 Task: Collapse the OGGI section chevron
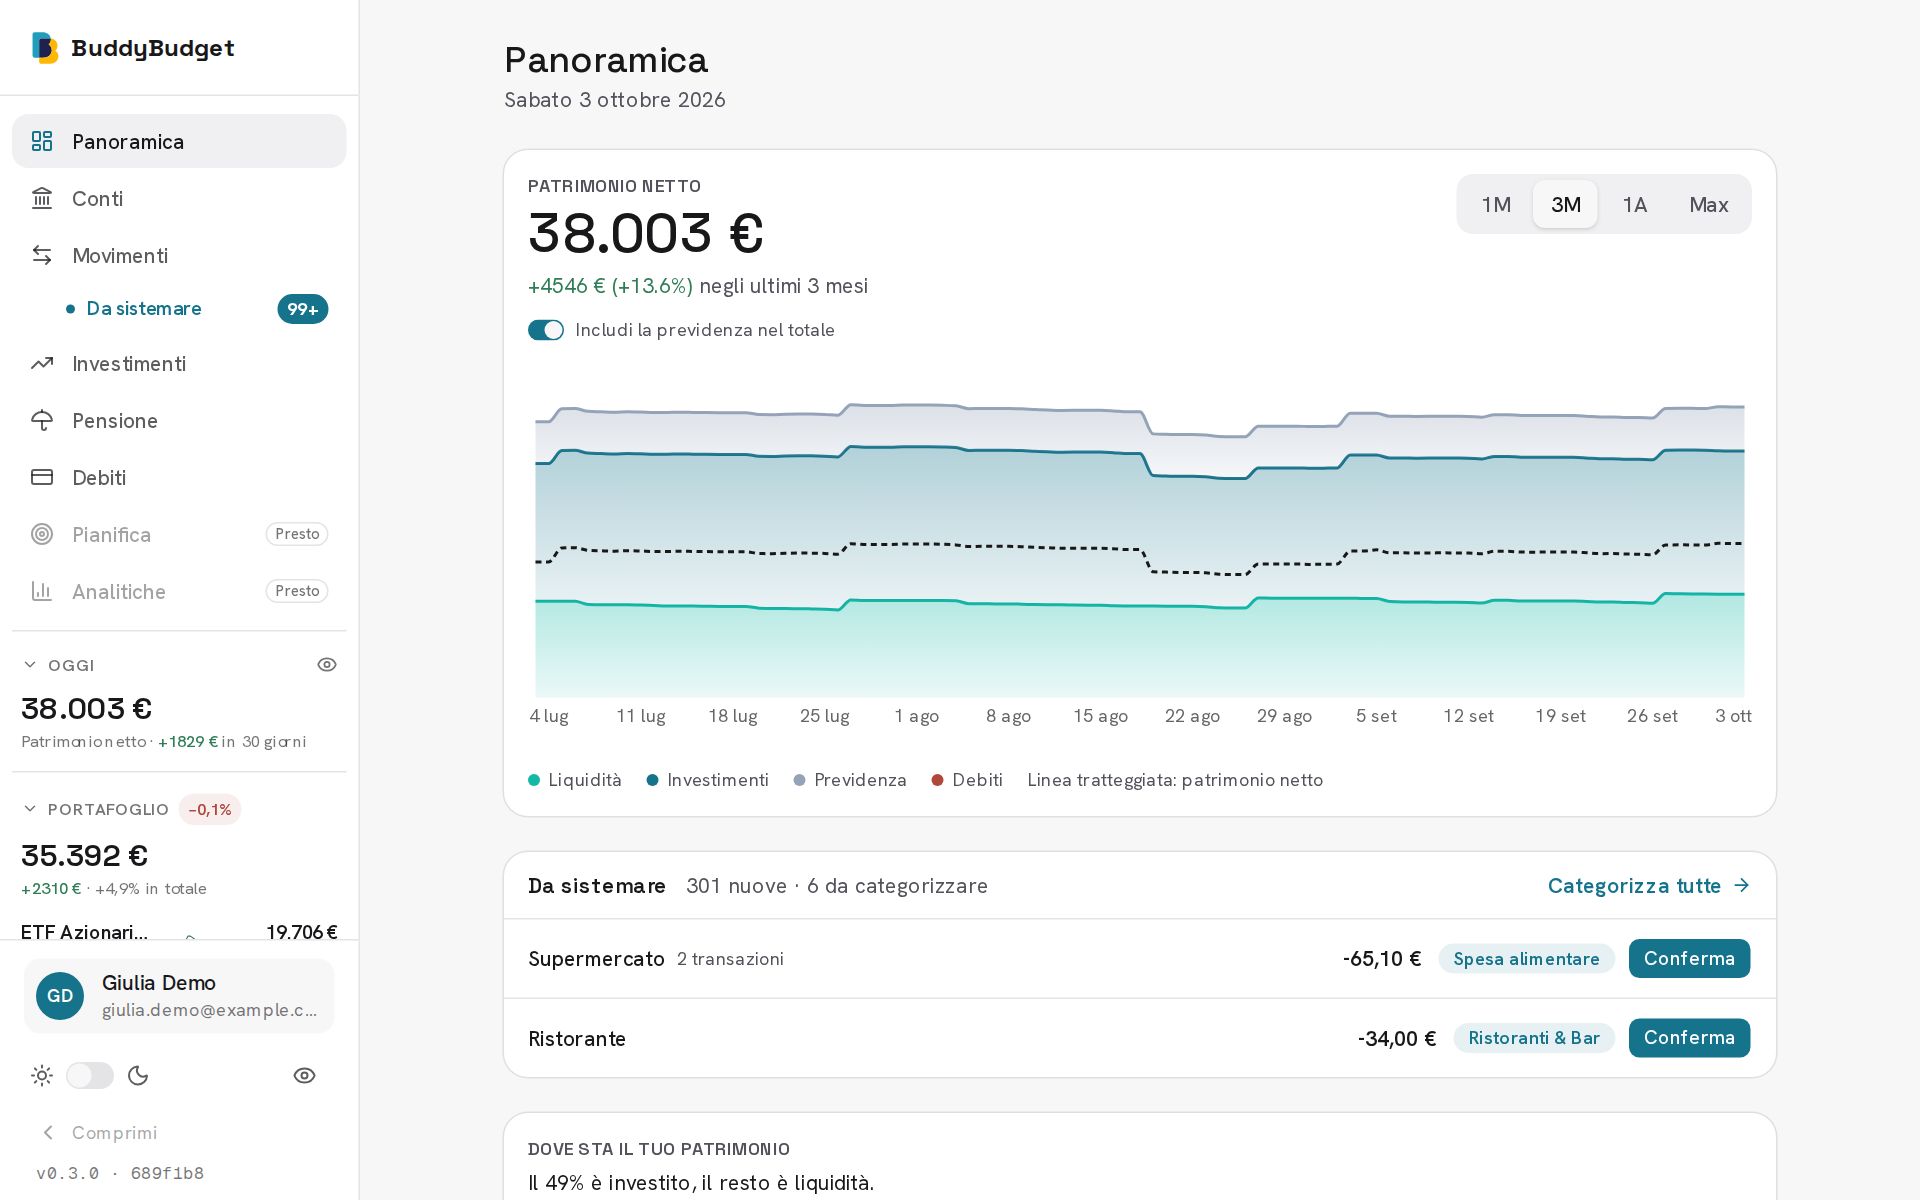30,665
